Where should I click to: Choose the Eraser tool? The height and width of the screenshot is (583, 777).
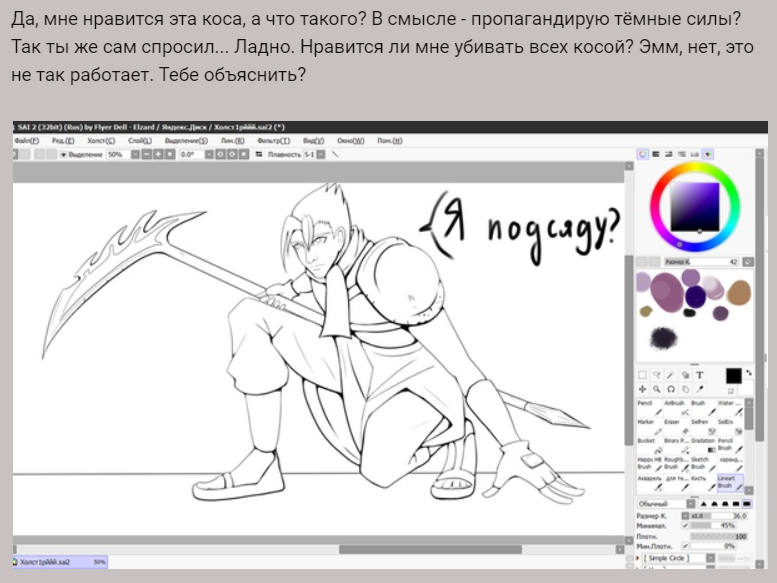click(x=673, y=427)
